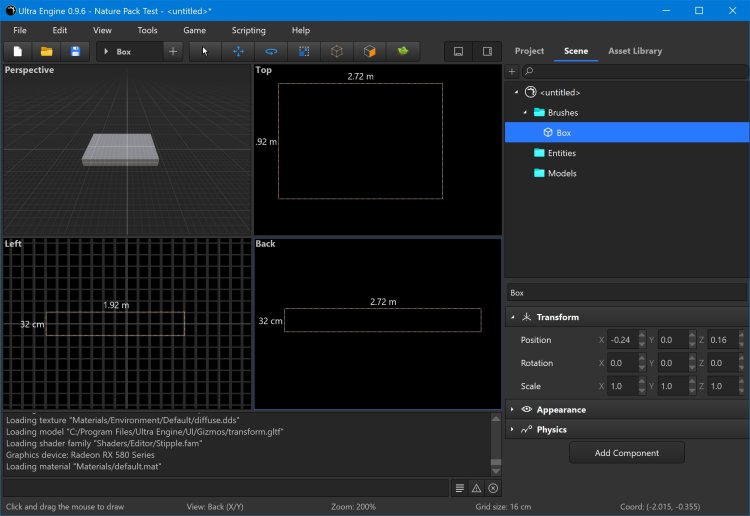Toggle the console errors filter icon

click(493, 488)
